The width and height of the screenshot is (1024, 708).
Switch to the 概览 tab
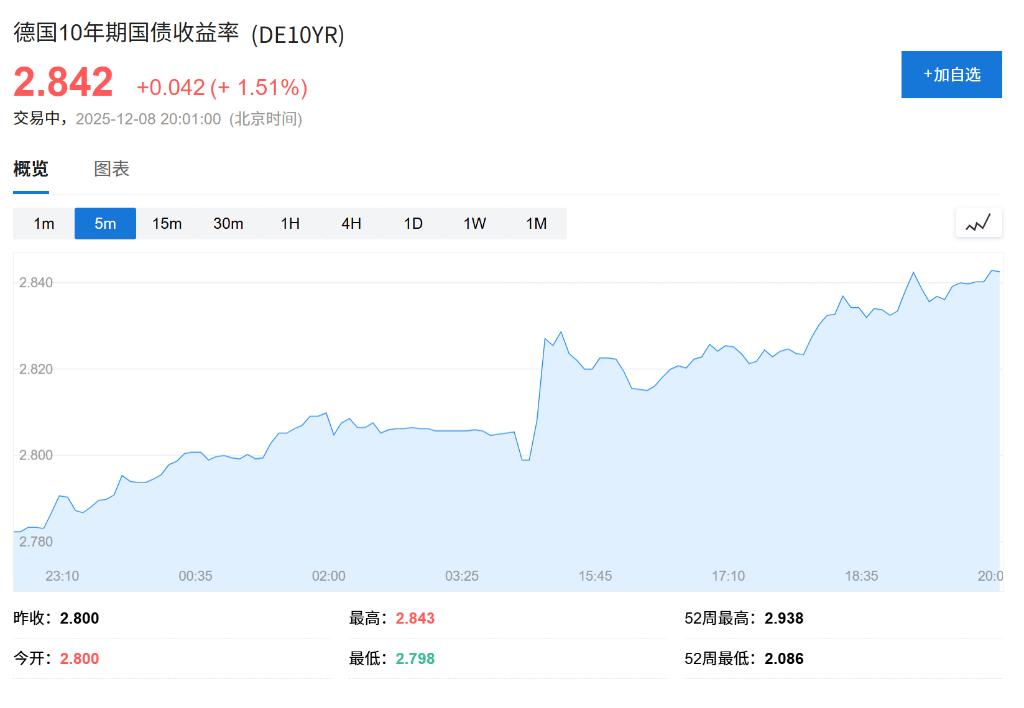29,168
